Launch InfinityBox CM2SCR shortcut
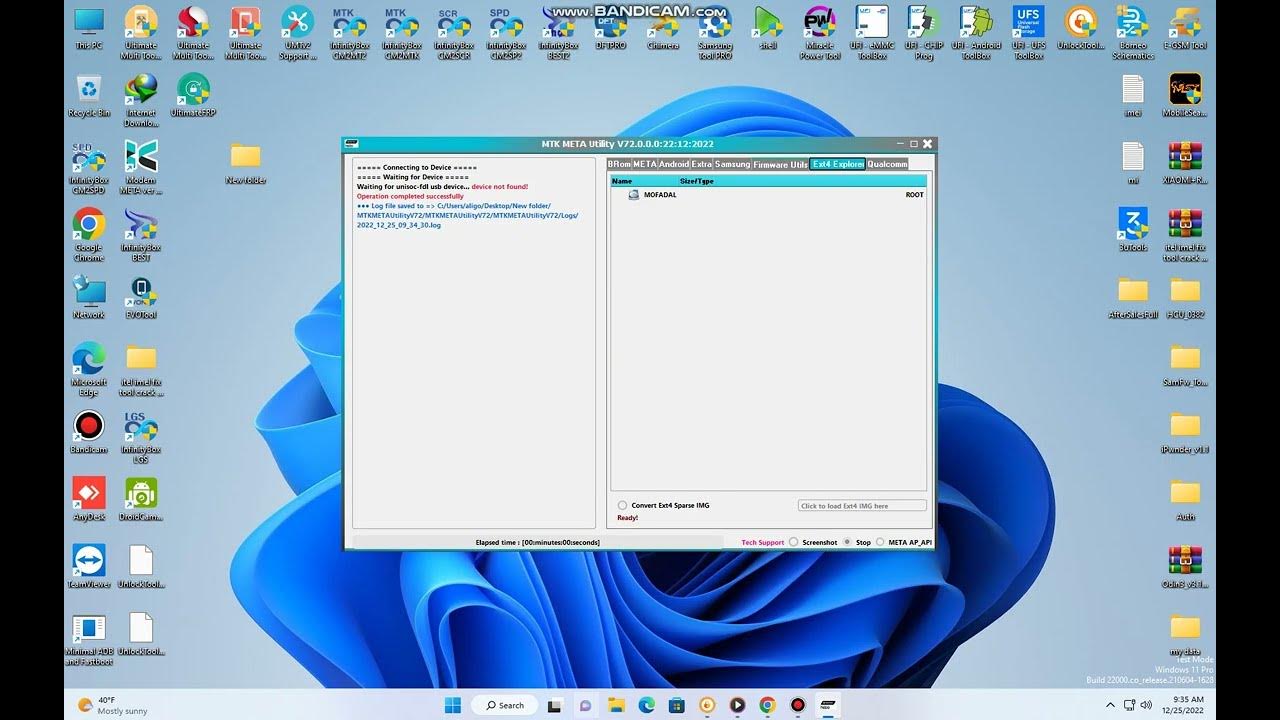 [453, 33]
